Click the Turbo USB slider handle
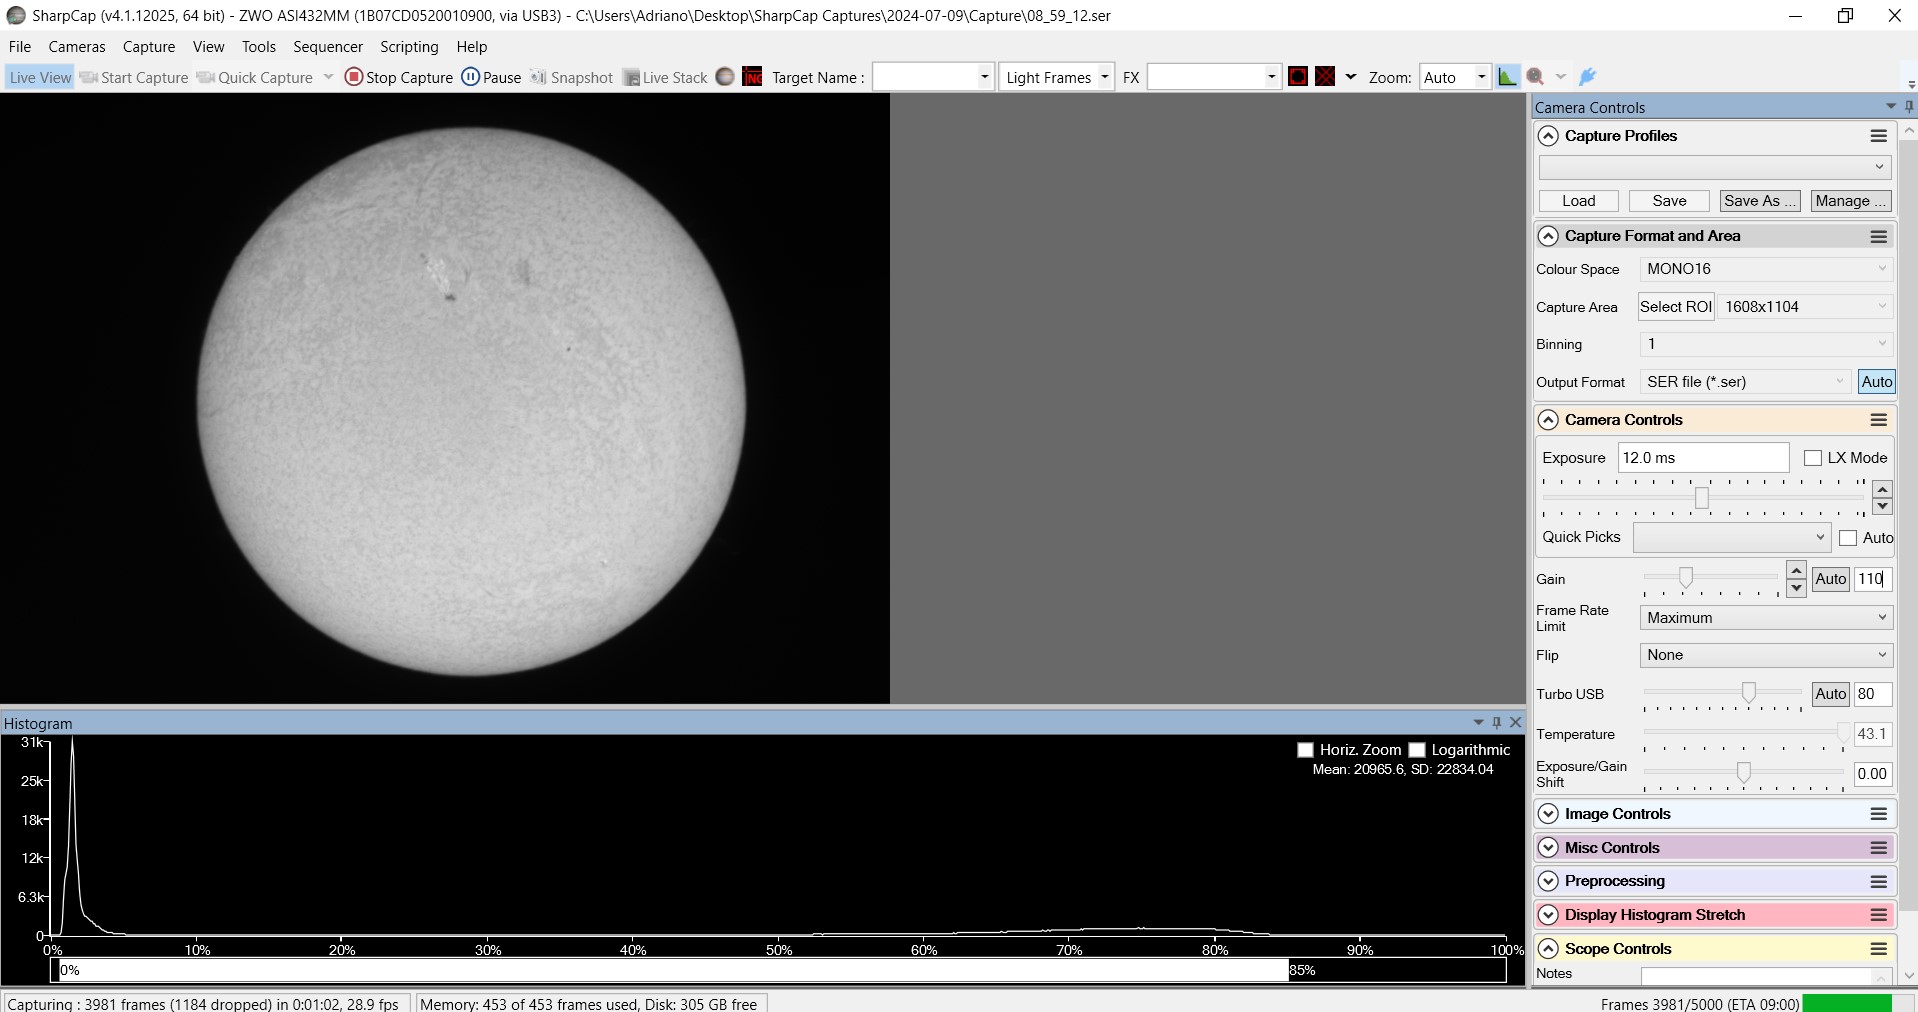 click(x=1748, y=693)
